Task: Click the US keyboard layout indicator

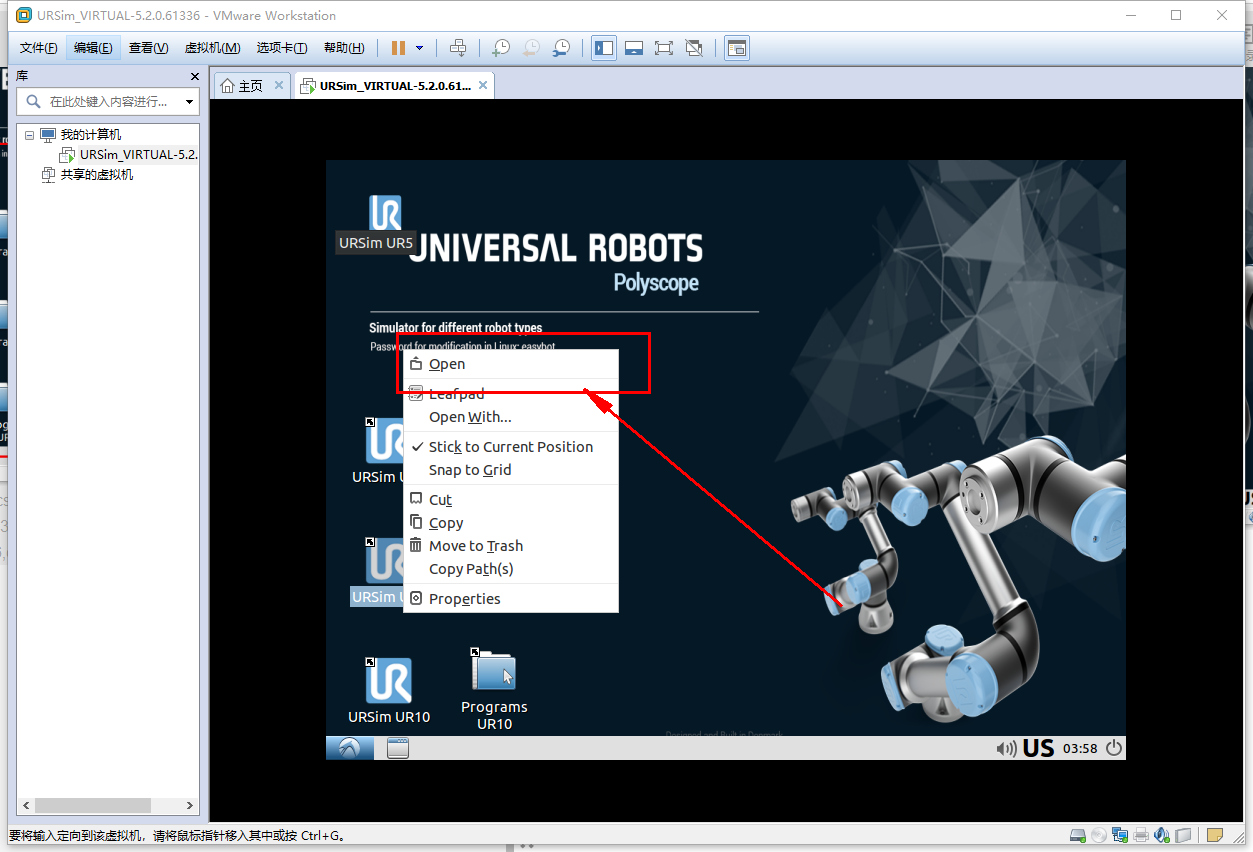Action: click(1038, 748)
